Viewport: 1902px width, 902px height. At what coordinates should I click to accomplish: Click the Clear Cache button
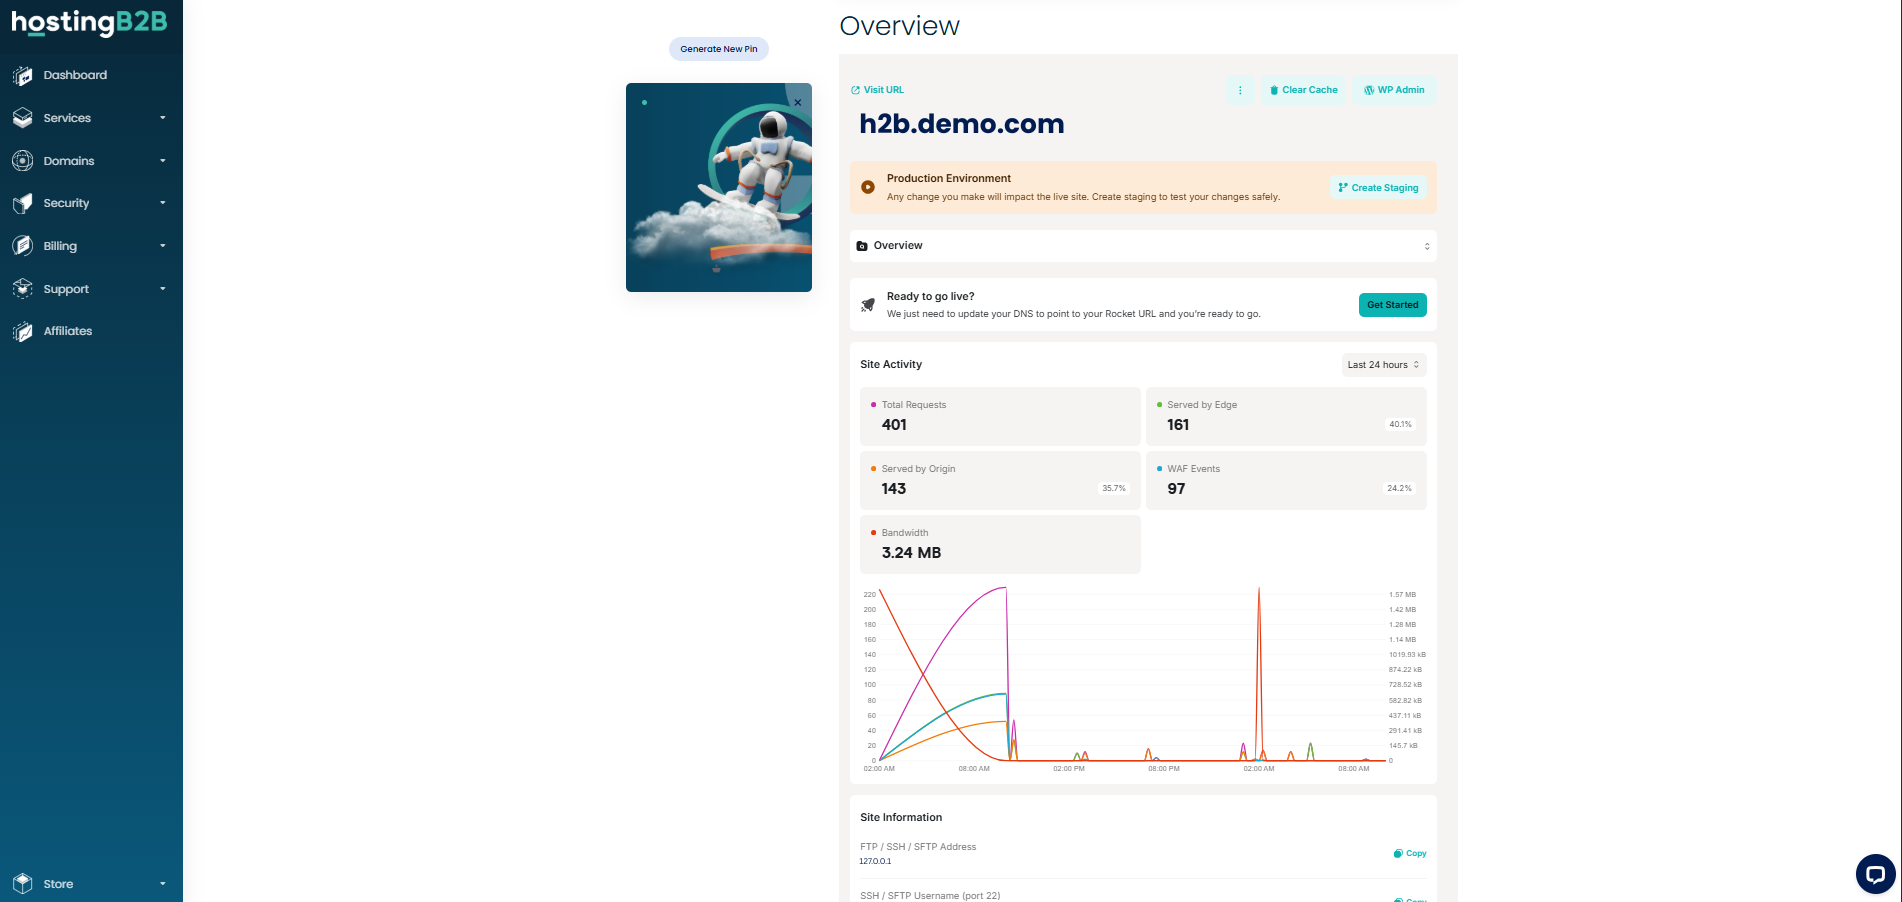(x=1303, y=90)
